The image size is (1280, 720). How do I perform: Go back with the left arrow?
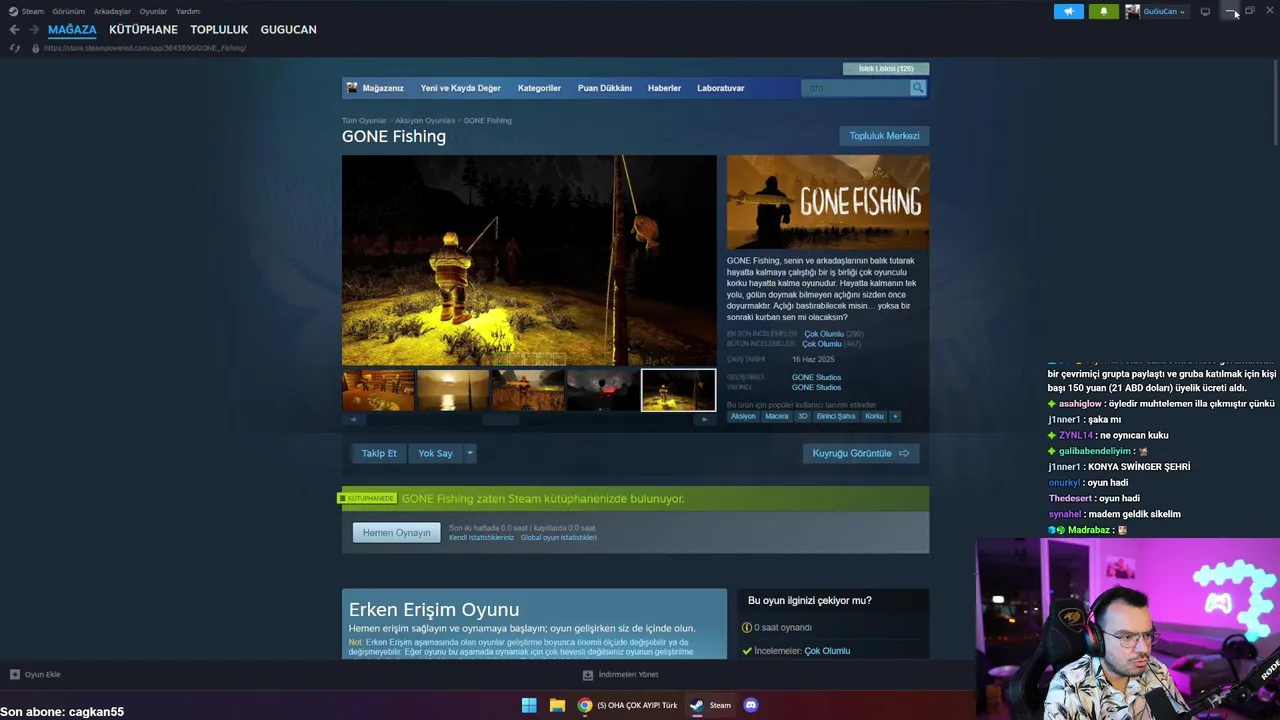point(14,29)
